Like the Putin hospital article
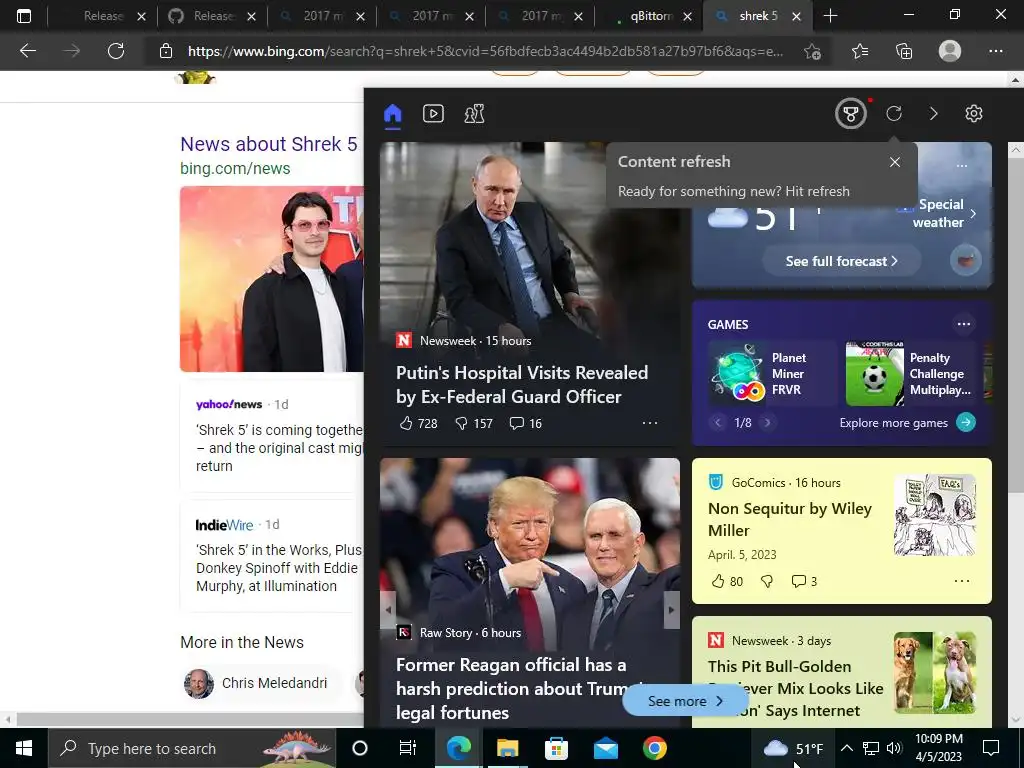 pos(418,423)
